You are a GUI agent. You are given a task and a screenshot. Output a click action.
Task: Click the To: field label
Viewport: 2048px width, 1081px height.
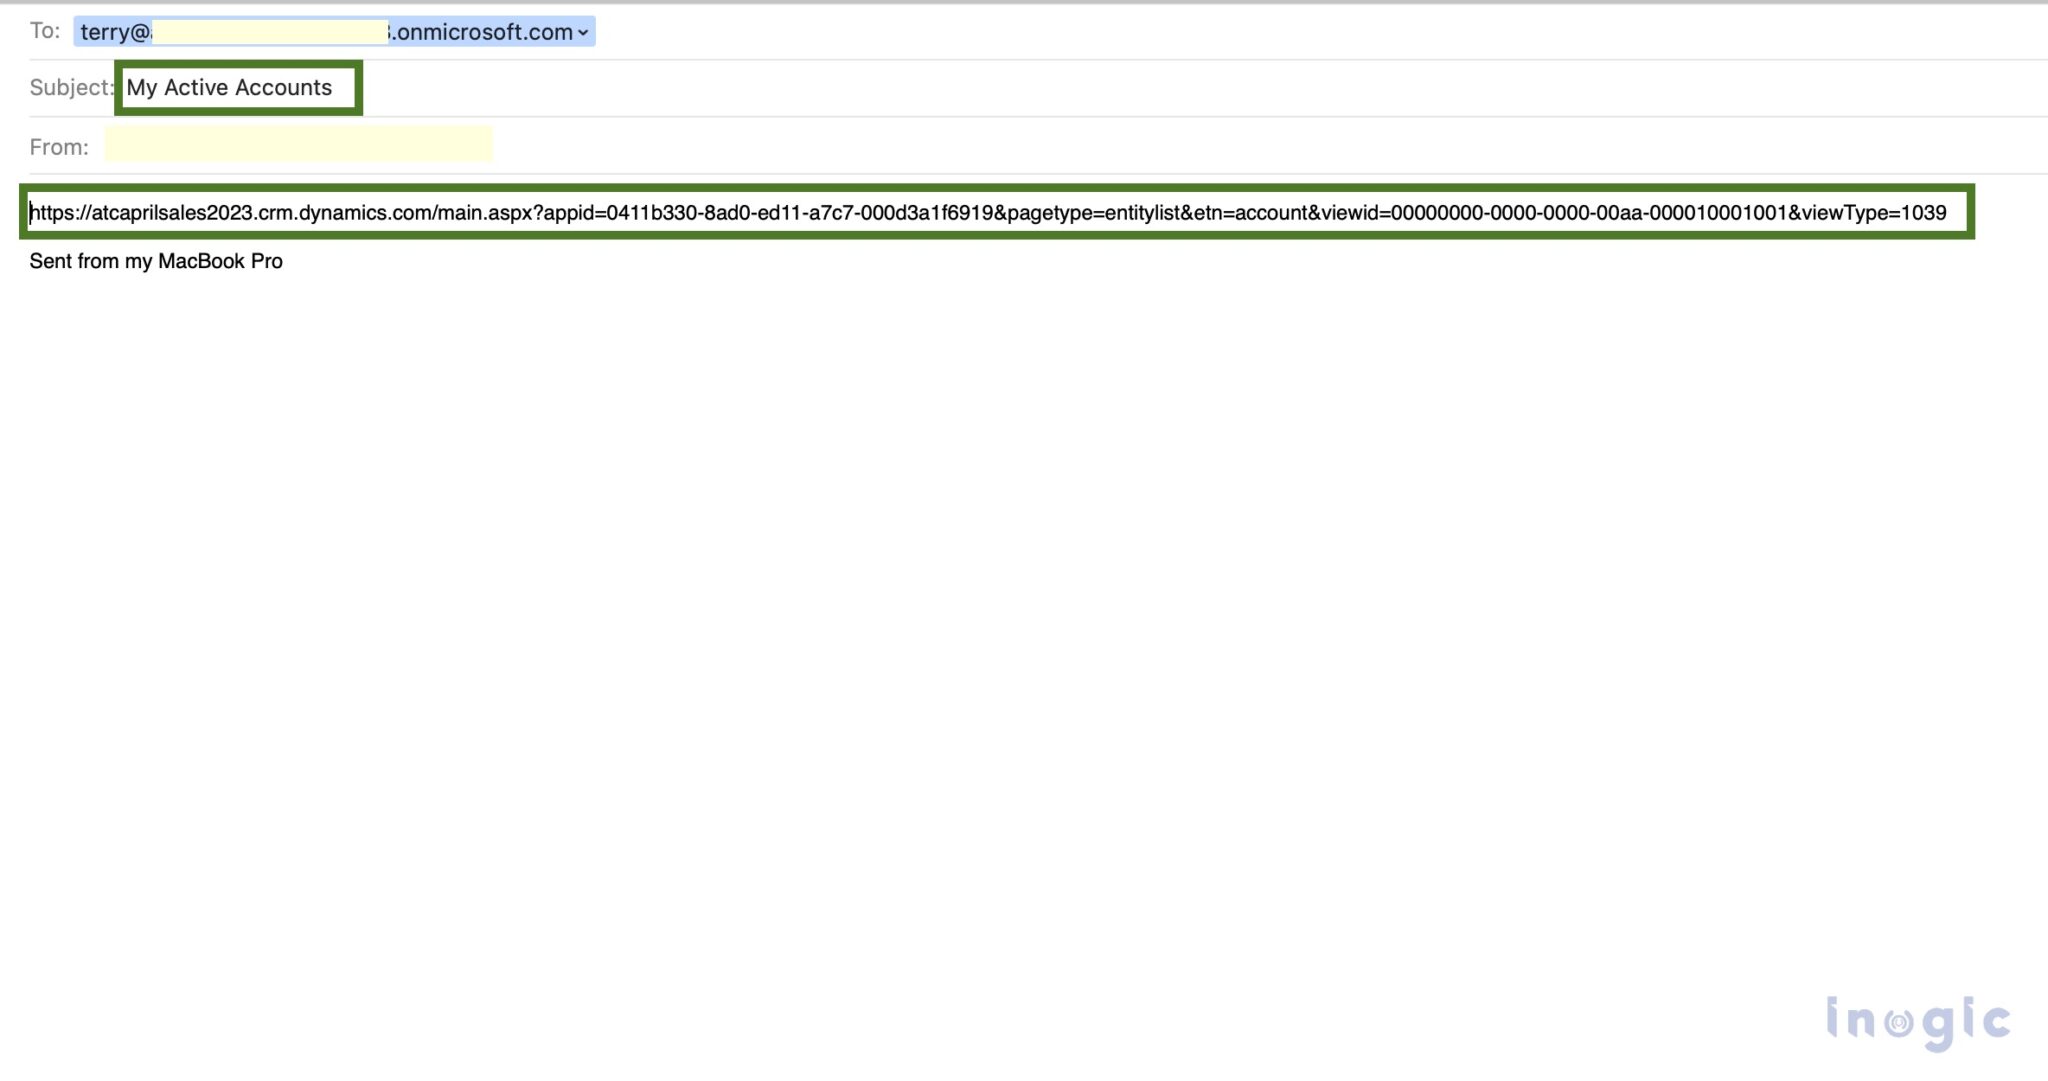point(44,31)
